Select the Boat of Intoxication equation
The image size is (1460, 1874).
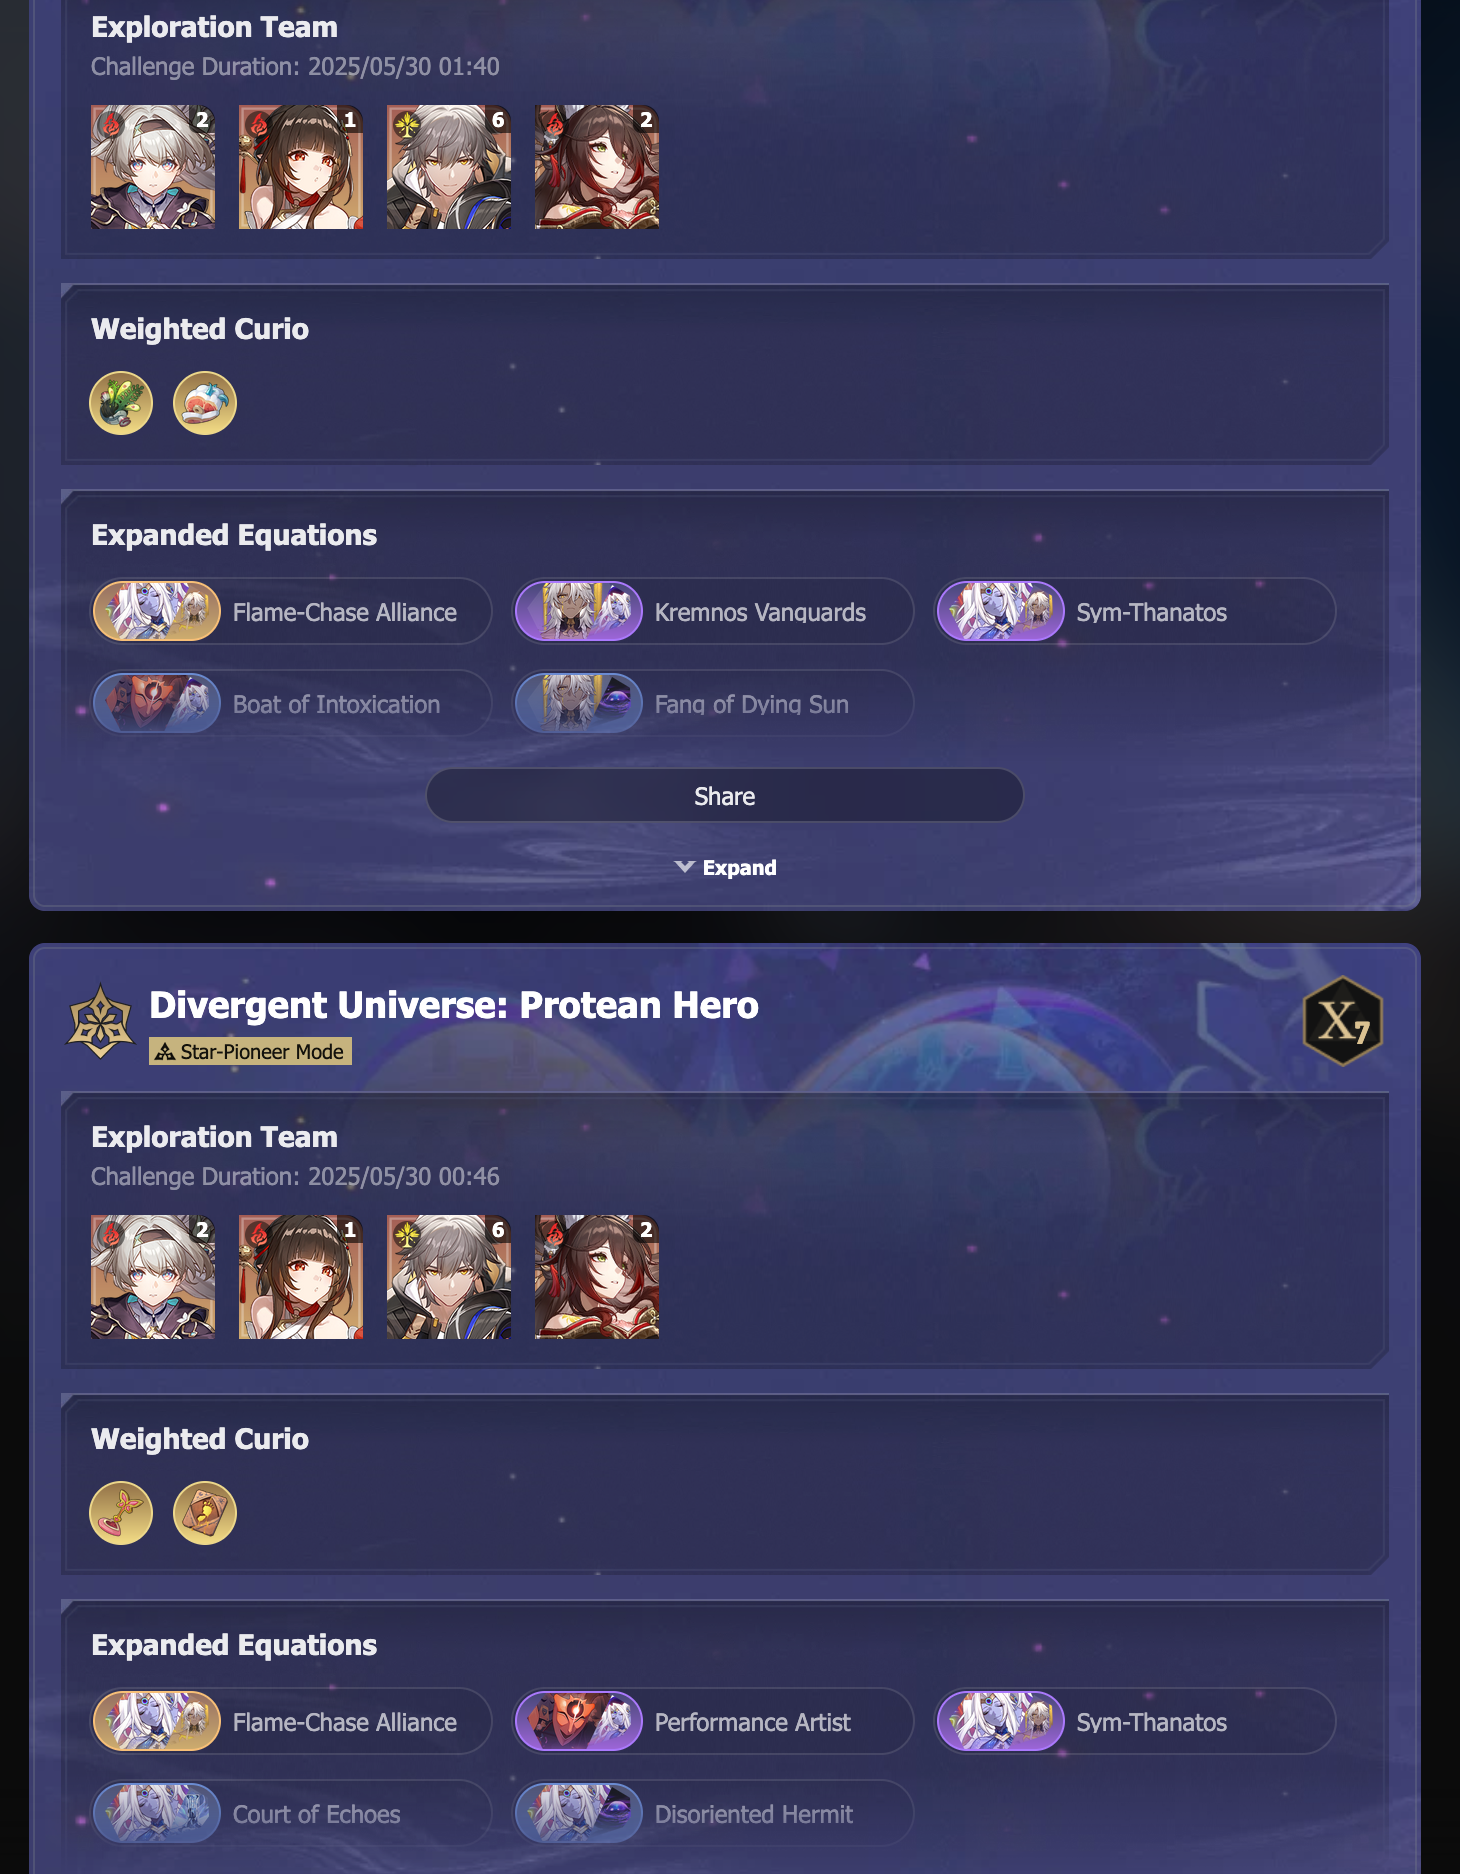pos(291,704)
